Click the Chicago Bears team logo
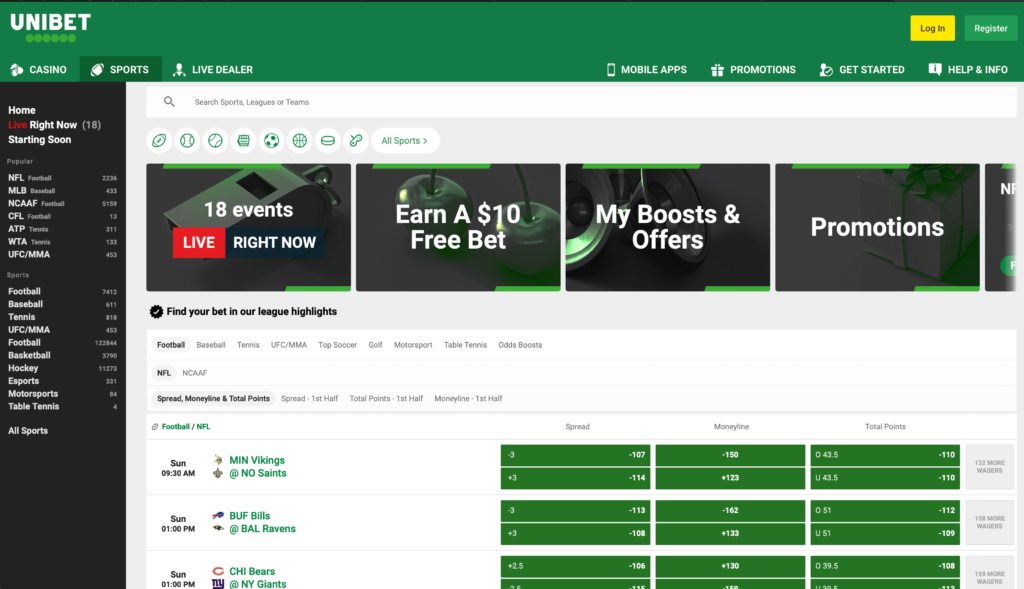Image resolution: width=1024 pixels, height=589 pixels. coord(218,571)
